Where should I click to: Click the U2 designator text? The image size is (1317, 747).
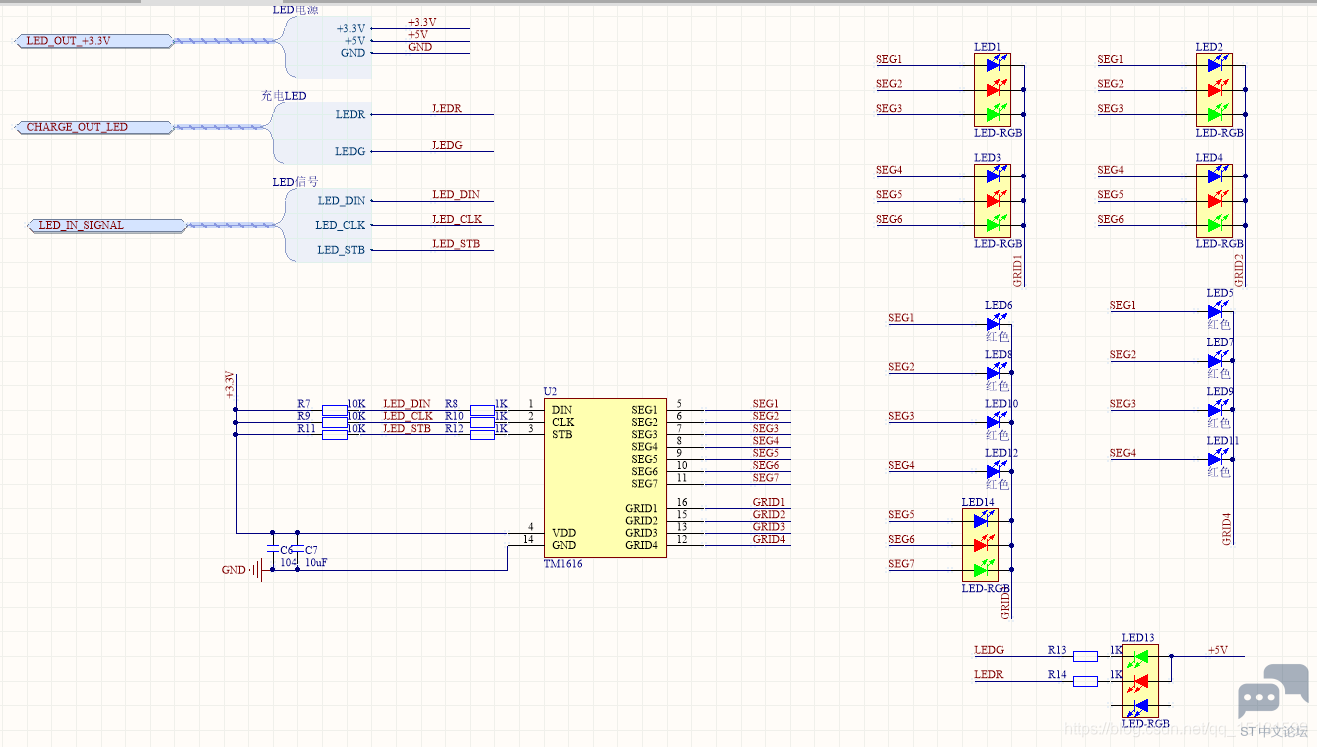(550, 390)
